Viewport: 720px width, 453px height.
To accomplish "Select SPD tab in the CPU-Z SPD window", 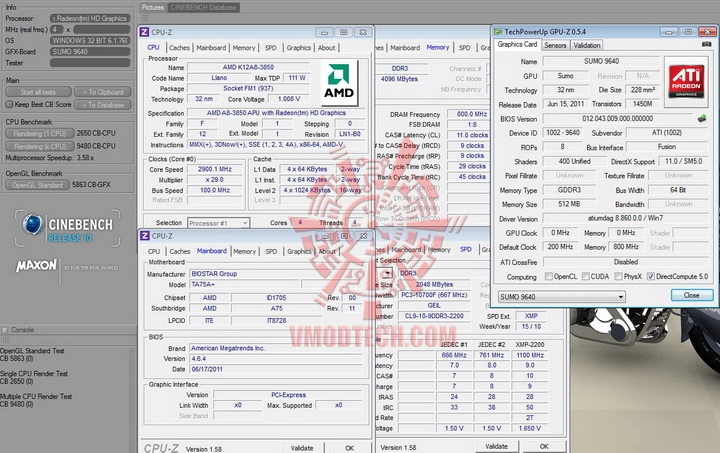I will pos(466,249).
